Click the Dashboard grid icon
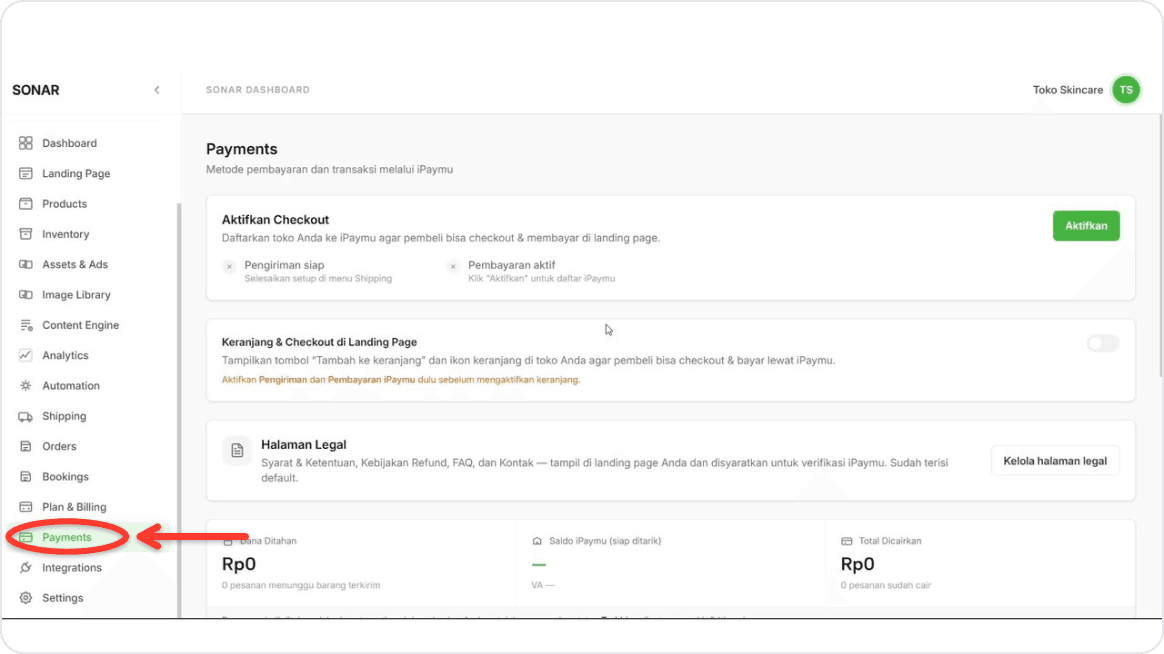Viewport: 1164px width, 654px height. point(26,143)
